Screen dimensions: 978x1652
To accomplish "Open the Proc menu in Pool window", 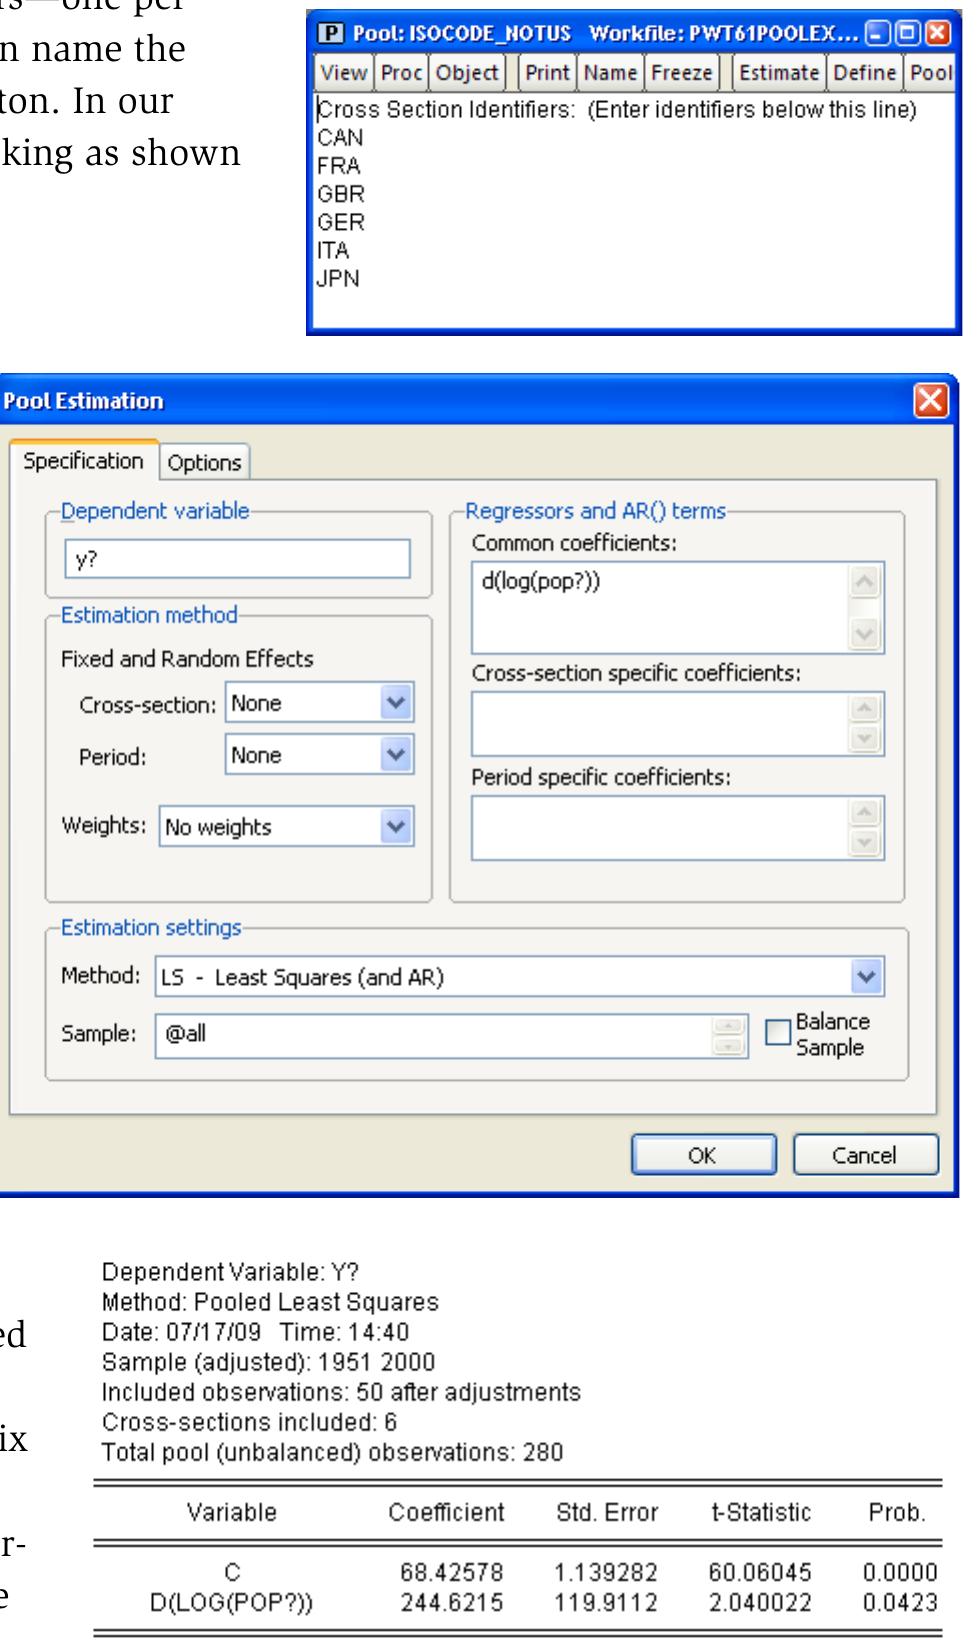I will tap(402, 73).
